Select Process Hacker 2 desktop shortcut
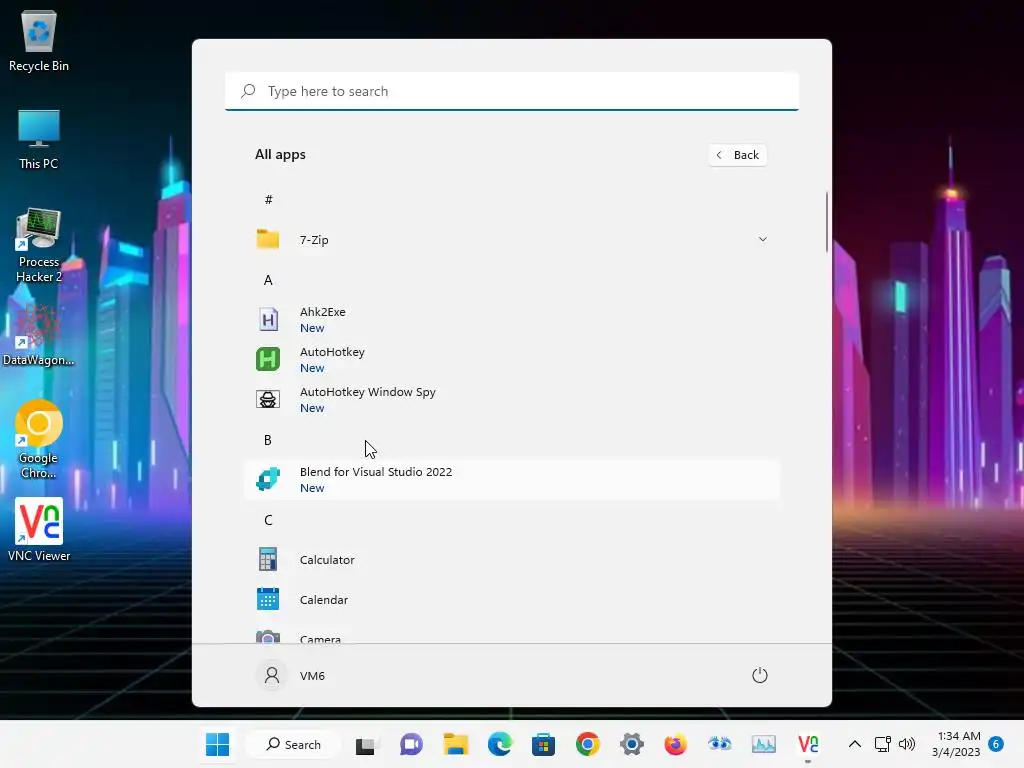This screenshot has height=768, width=1024. click(x=39, y=245)
